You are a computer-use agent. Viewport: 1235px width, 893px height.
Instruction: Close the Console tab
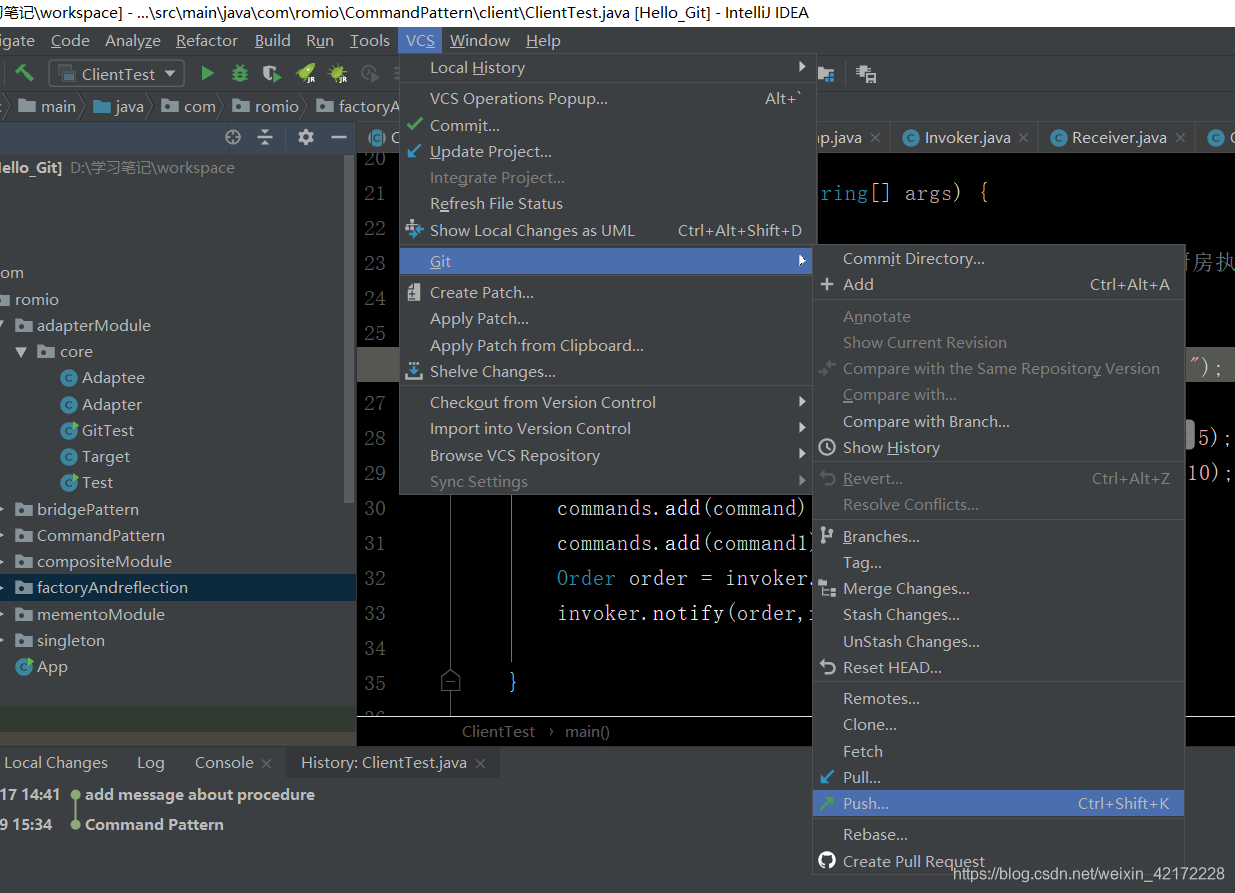(267, 763)
